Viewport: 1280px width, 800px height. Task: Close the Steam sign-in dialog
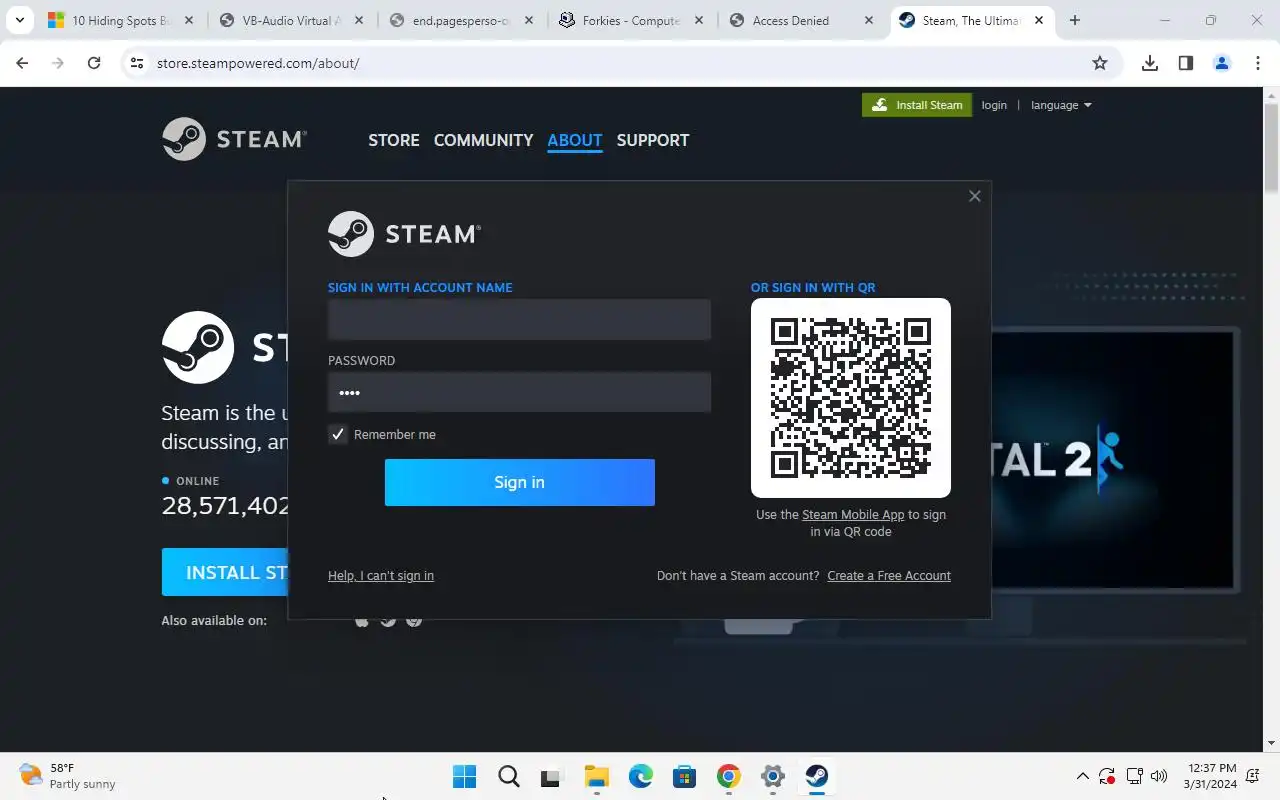[975, 196]
